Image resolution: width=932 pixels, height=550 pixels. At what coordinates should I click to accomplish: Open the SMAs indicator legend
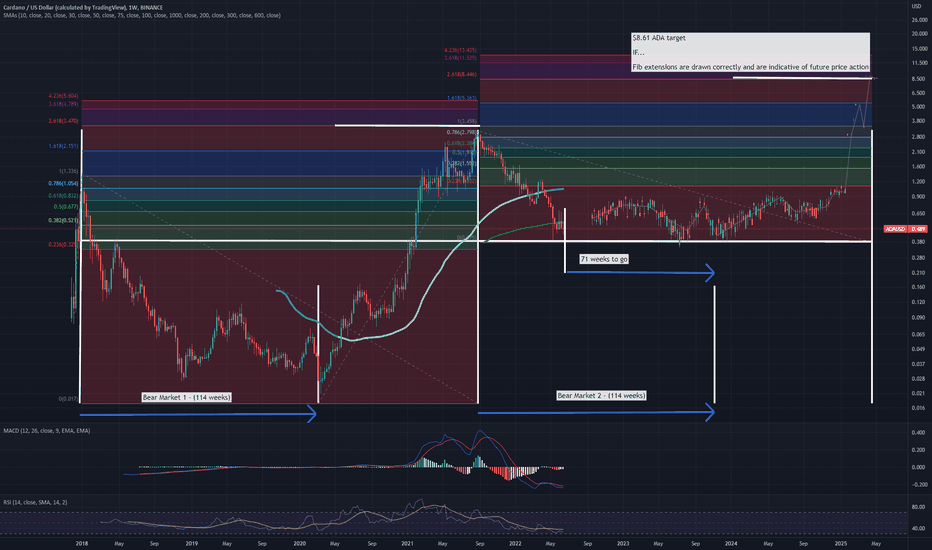click(x=141, y=15)
